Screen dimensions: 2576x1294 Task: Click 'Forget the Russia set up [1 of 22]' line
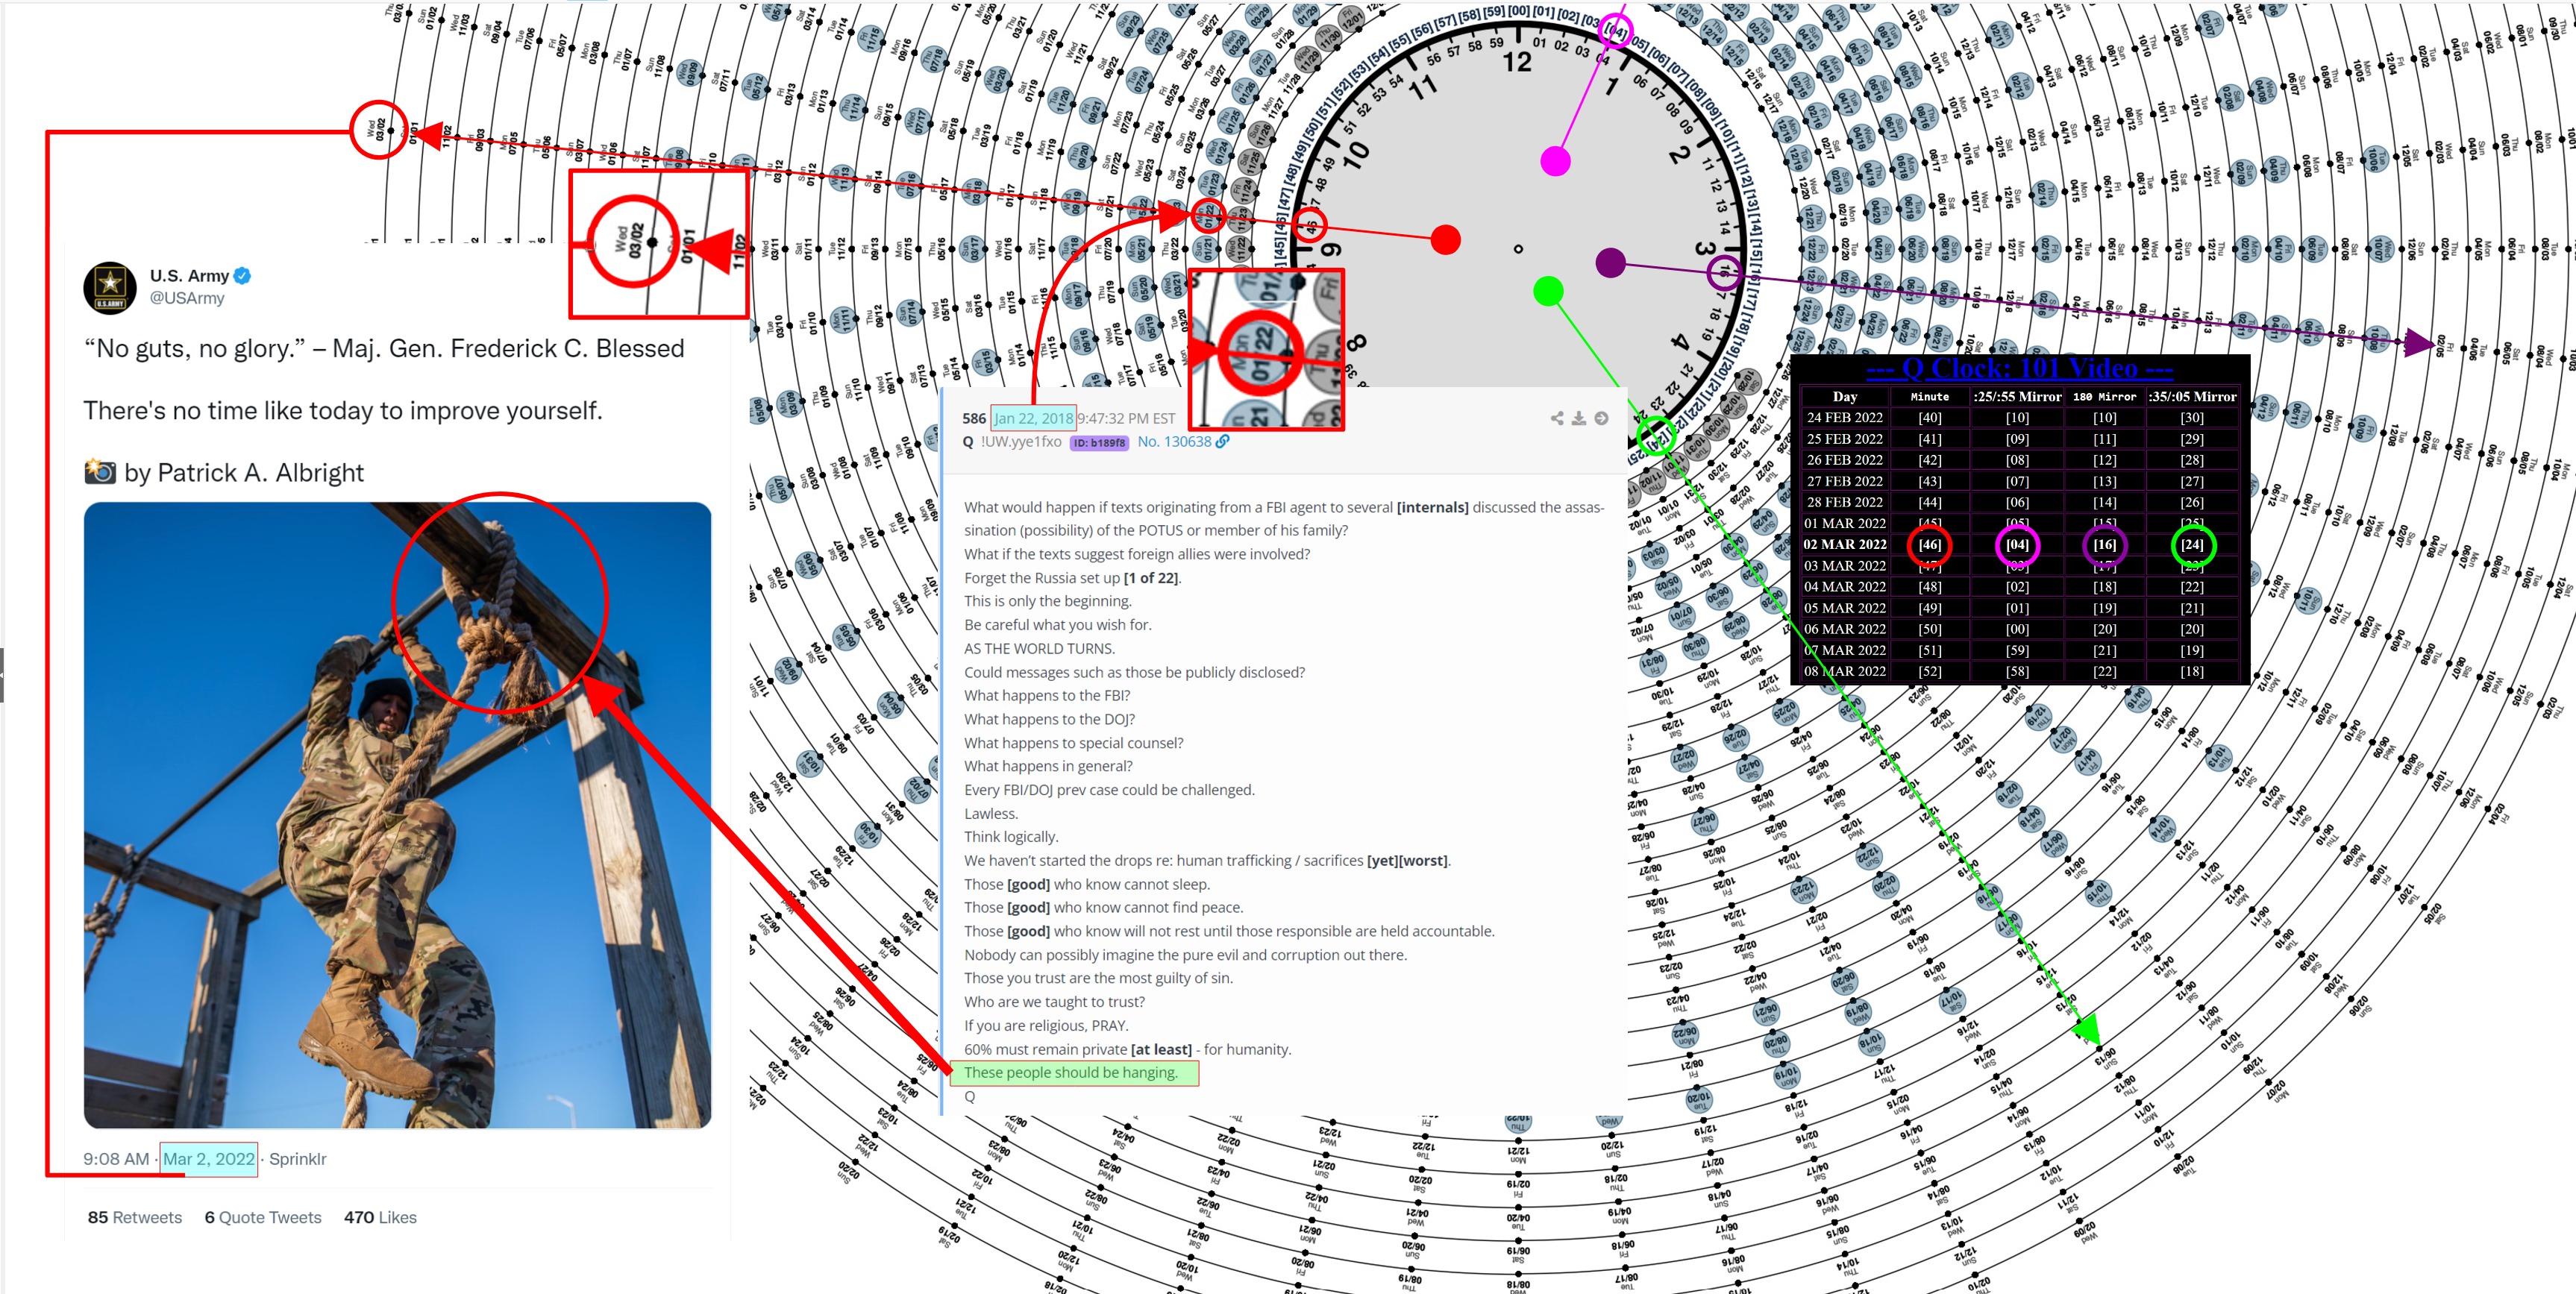1072,577
